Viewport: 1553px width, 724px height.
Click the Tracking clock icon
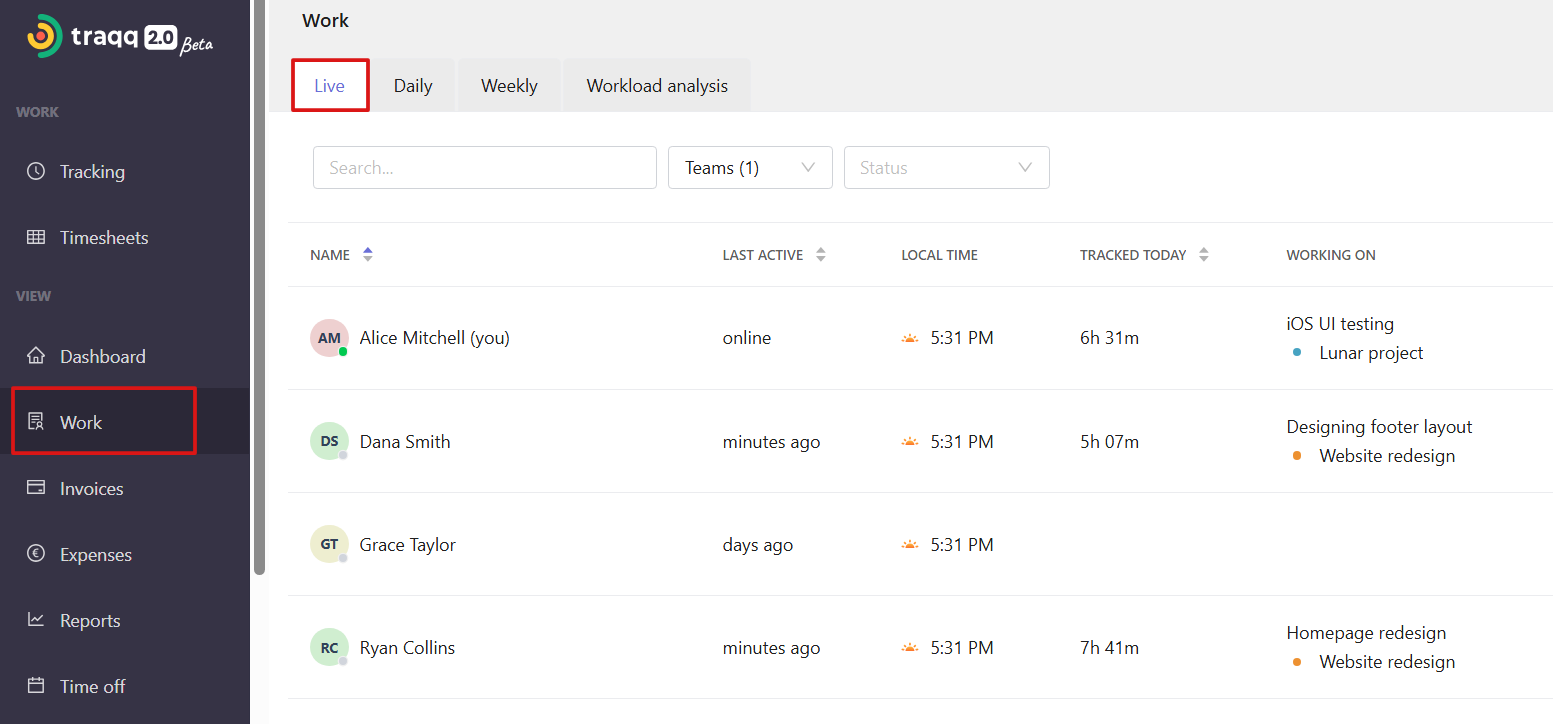pos(36,171)
